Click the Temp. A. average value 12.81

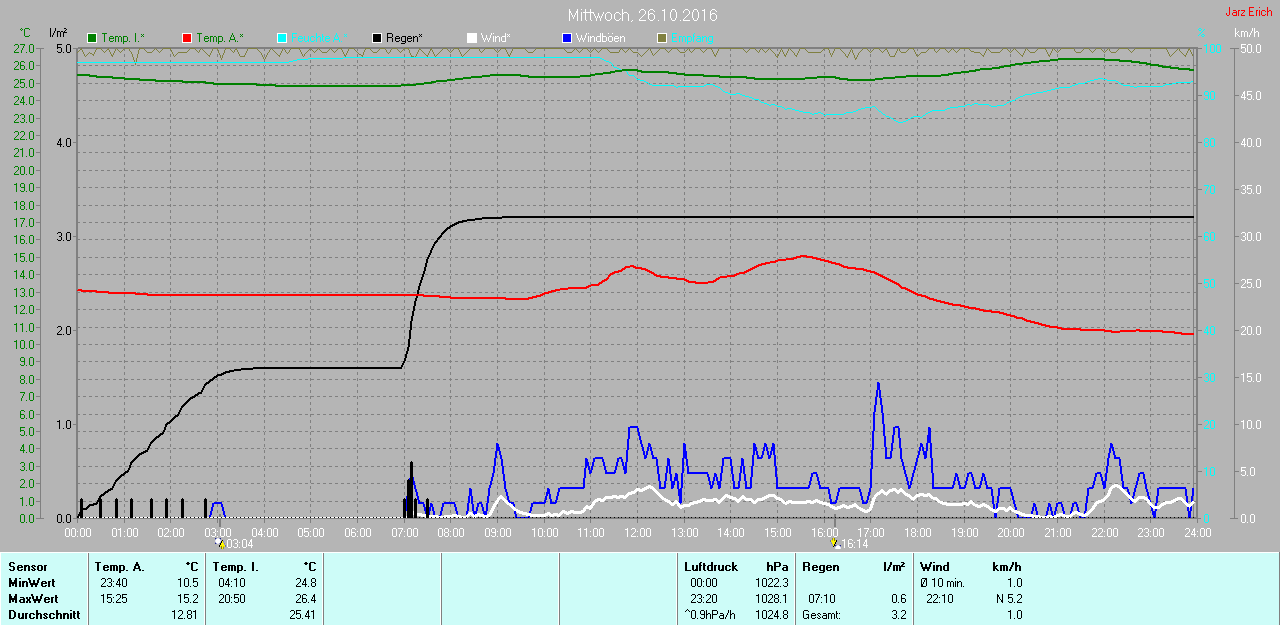(185, 615)
